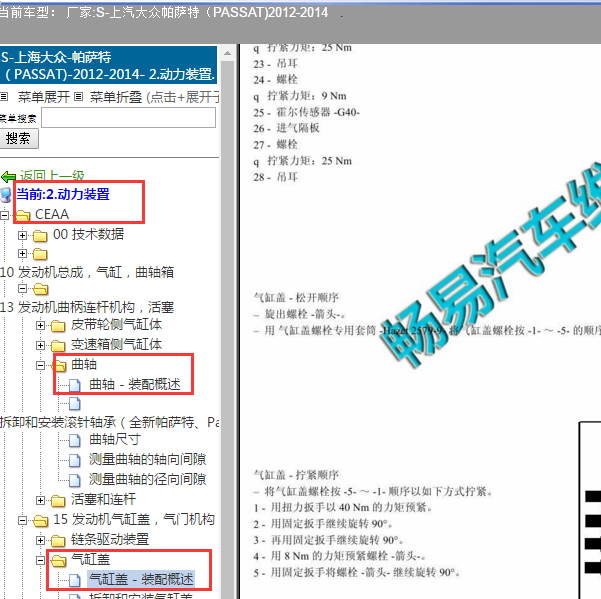Click heading 气缸盖 - 拧紧顺序
This screenshot has height=599, width=601.
pos(296,475)
